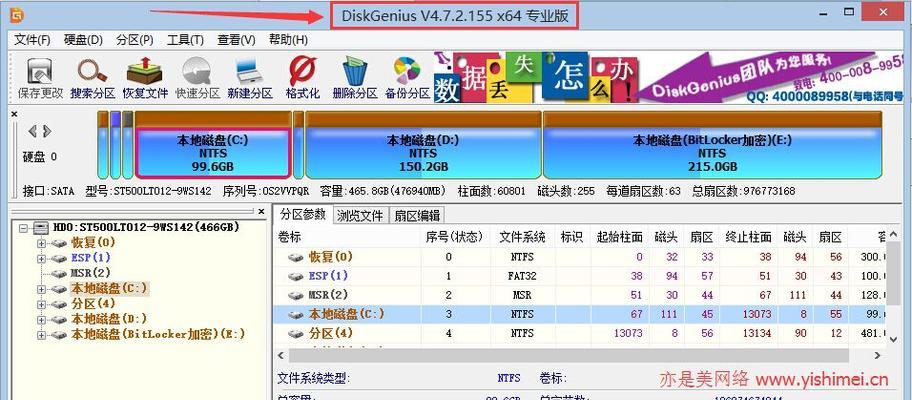Viewport: 912px width, 400px height.
Task: Click the 快速分区 quick partition icon
Action: 198,78
